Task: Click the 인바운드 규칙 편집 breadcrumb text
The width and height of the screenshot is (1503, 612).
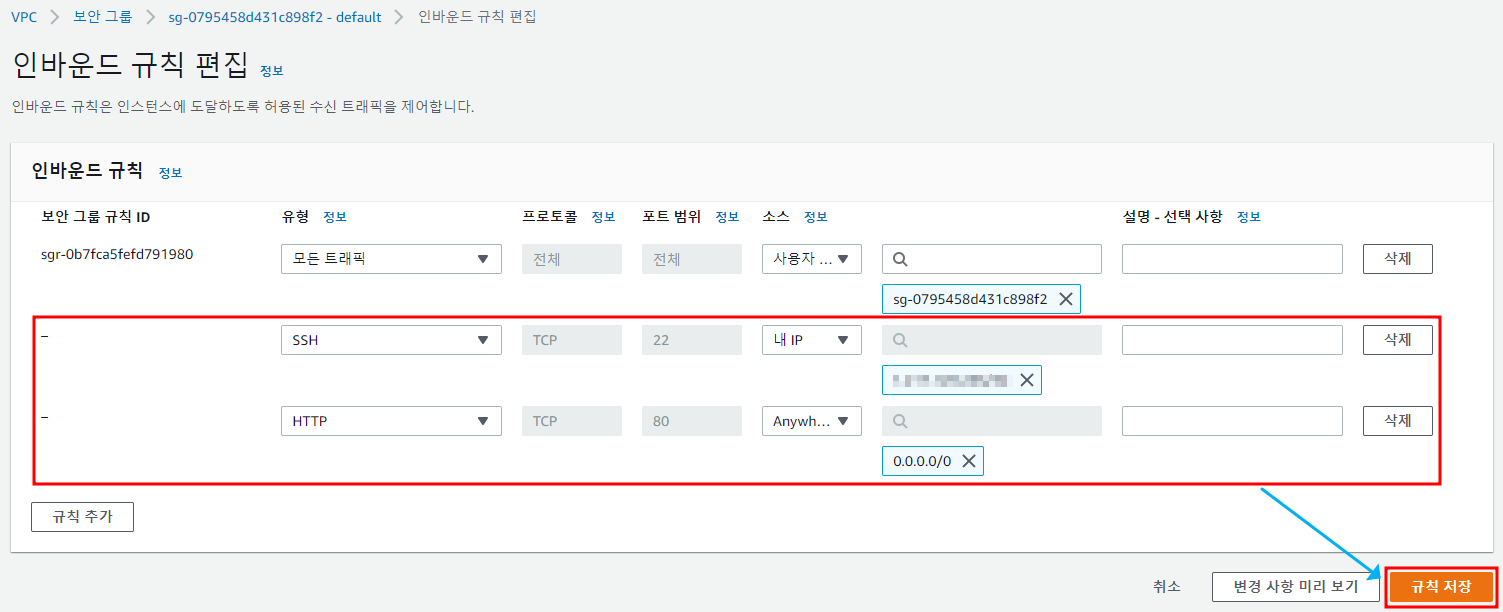Action: (x=477, y=17)
